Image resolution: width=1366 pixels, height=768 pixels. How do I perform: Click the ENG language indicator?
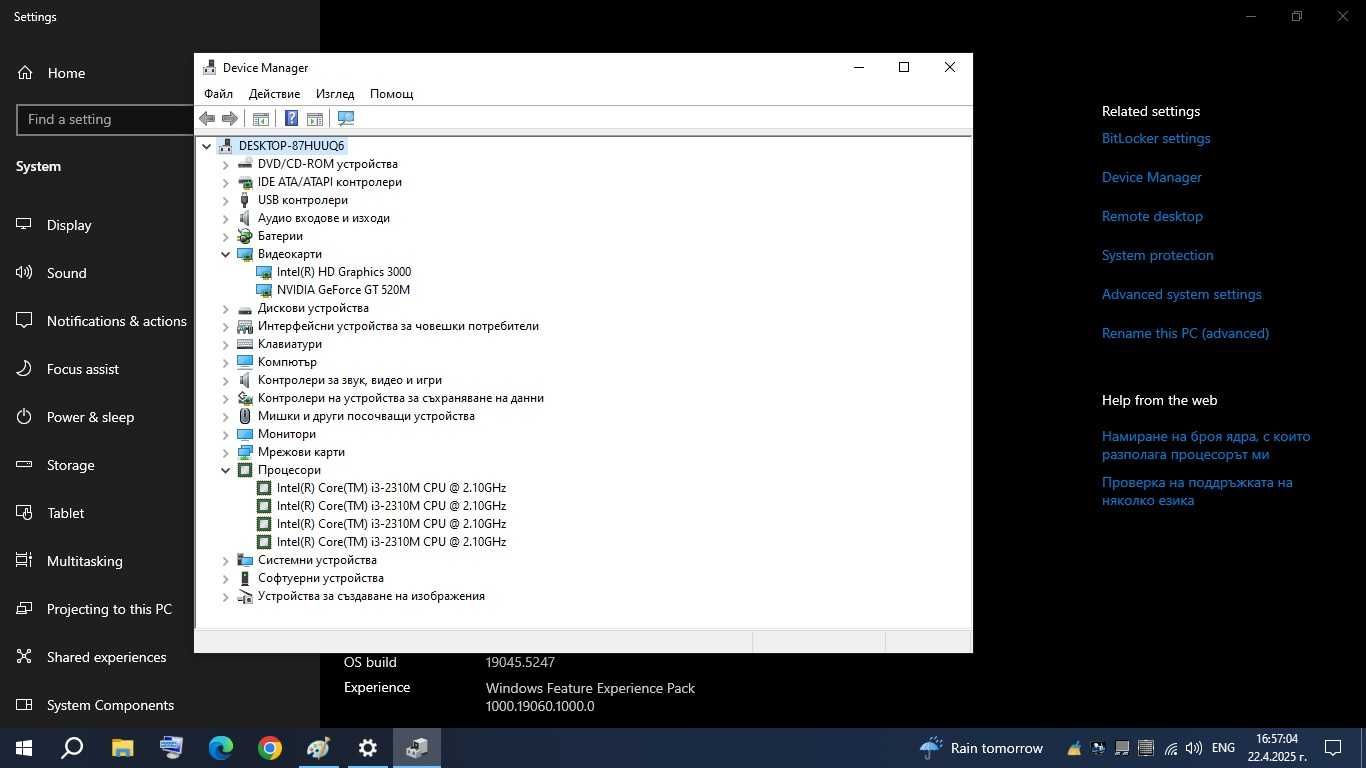tap(1223, 748)
